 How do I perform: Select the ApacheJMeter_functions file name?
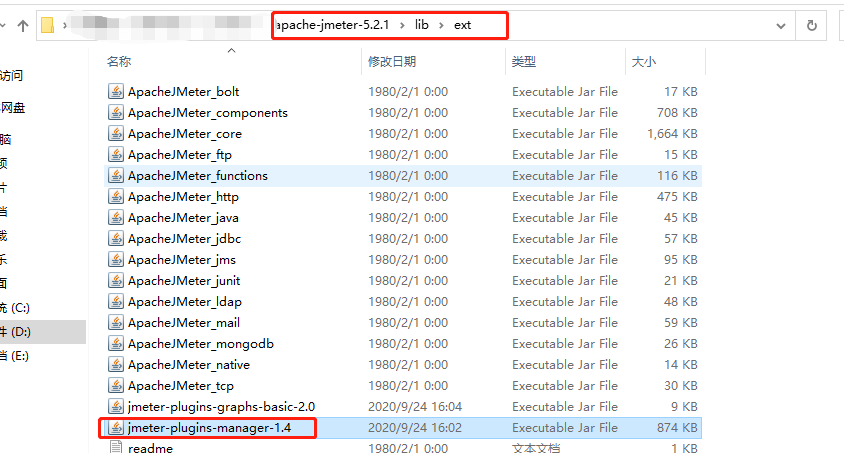[x=198, y=175]
